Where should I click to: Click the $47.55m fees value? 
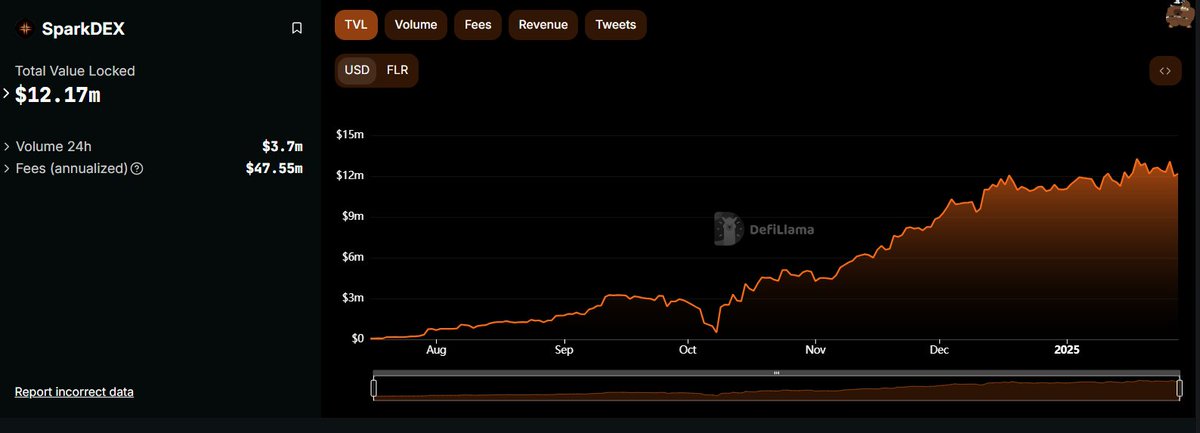(x=274, y=168)
